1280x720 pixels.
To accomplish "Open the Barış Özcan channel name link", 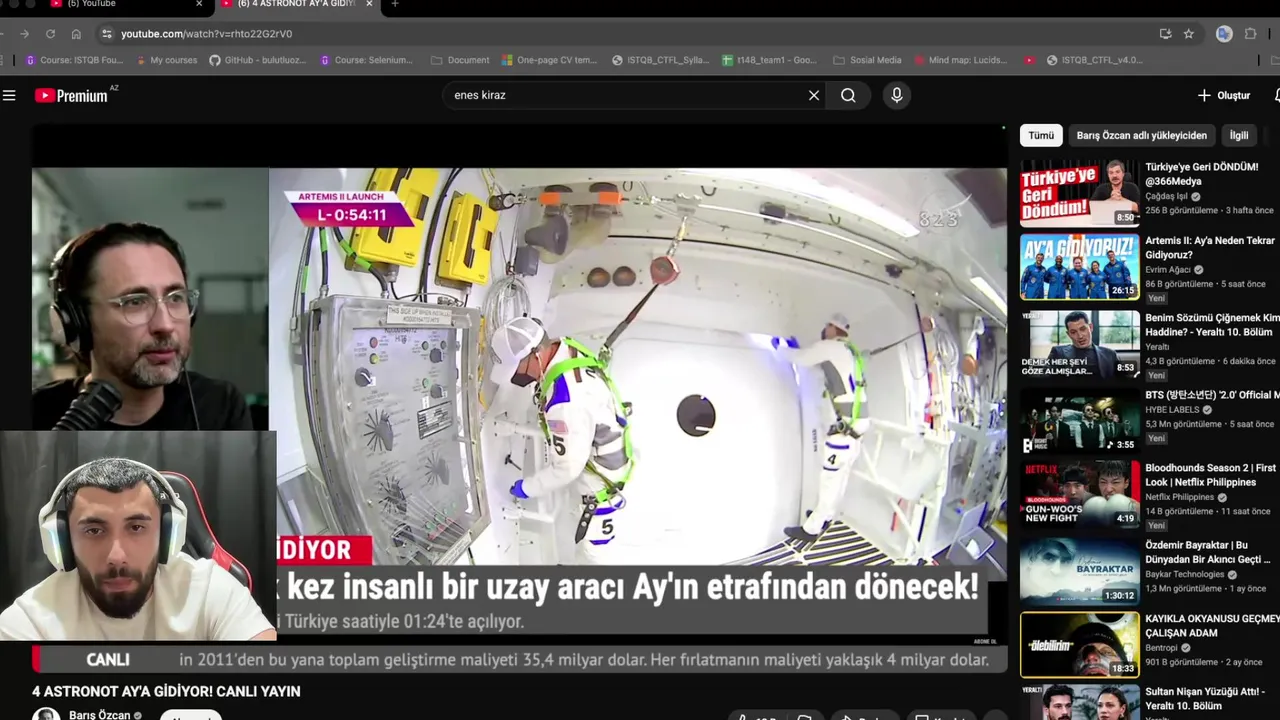I will 99,715.
